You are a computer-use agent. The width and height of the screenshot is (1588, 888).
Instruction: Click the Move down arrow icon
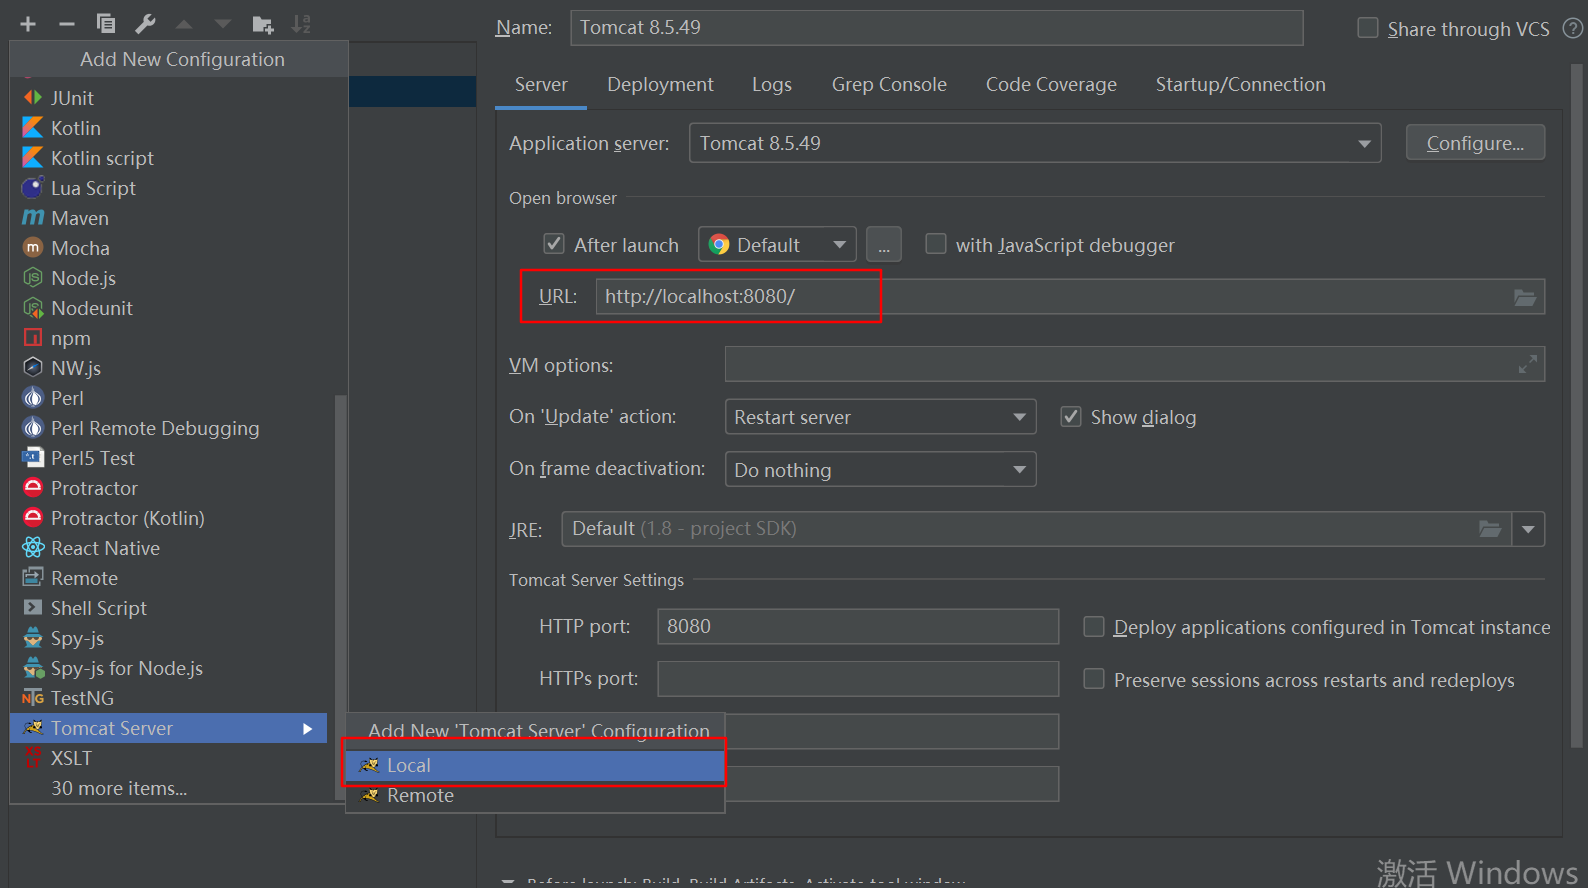point(223,24)
